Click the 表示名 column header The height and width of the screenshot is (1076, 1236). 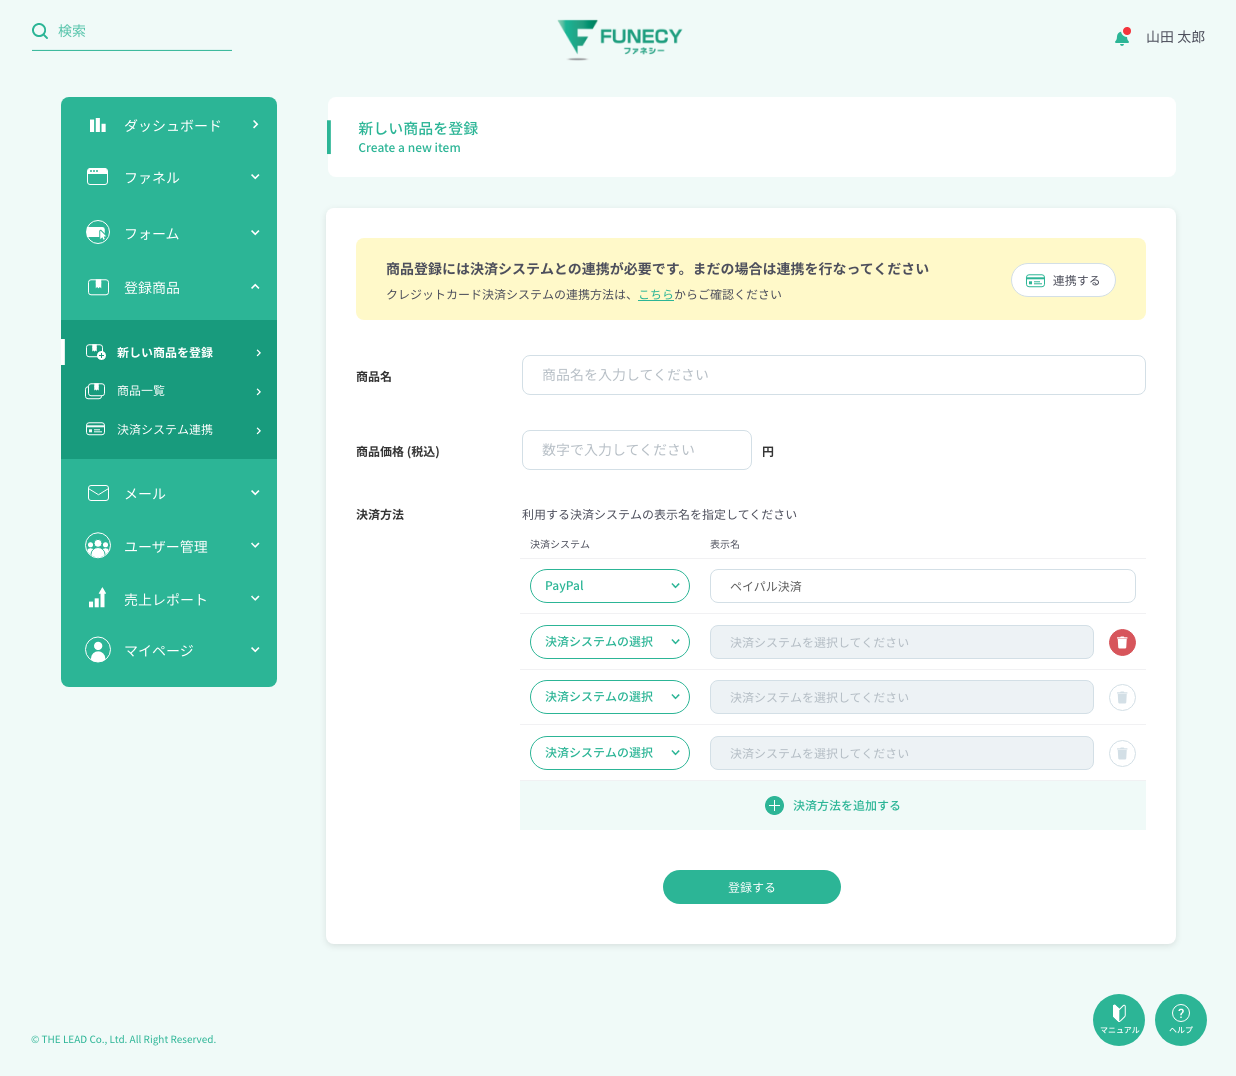(725, 545)
